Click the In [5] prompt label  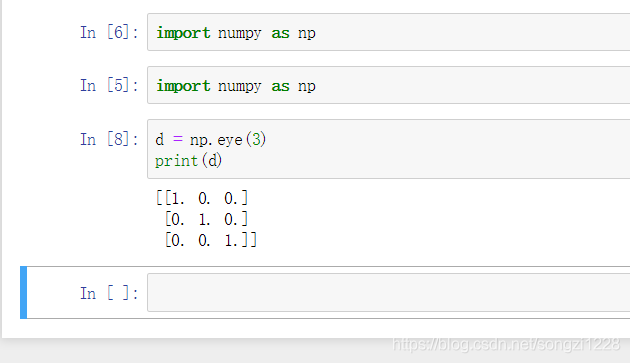(x=109, y=85)
